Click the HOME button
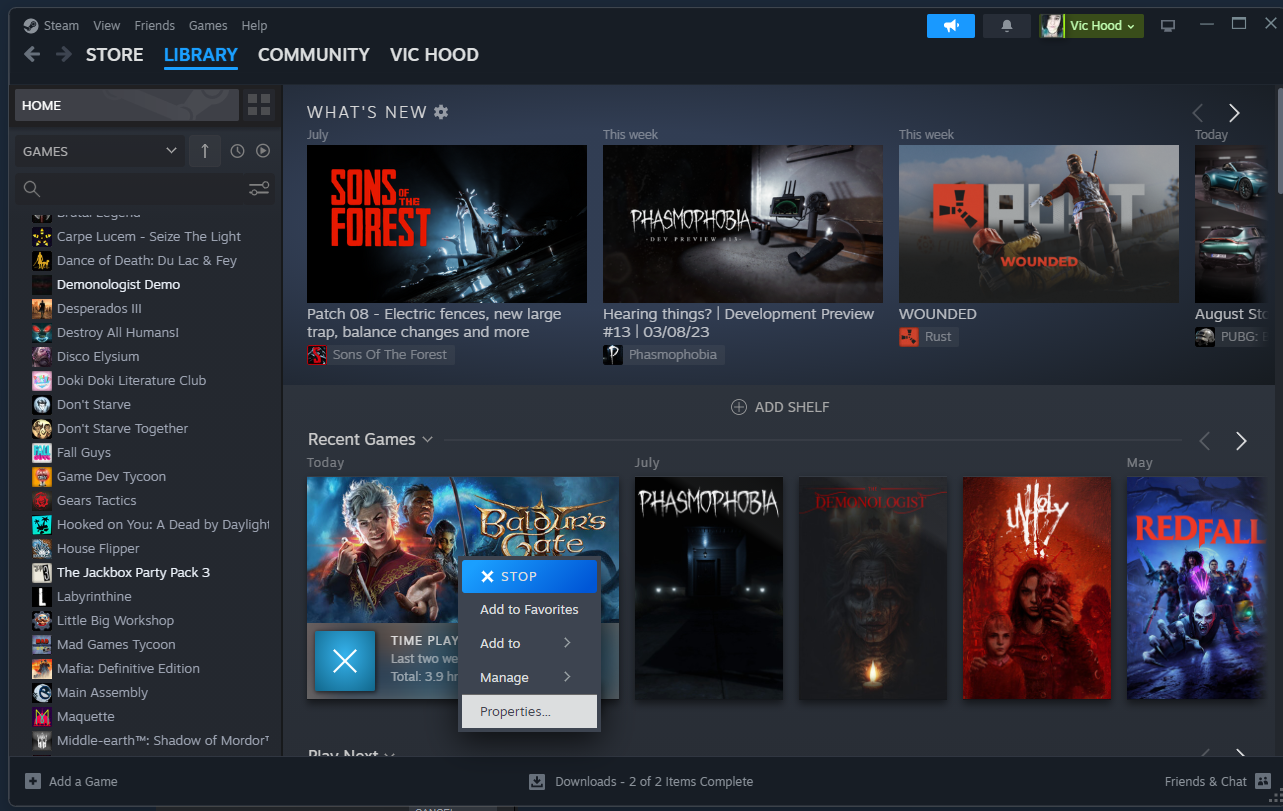Viewport: 1283px width, 811px height. (x=127, y=105)
